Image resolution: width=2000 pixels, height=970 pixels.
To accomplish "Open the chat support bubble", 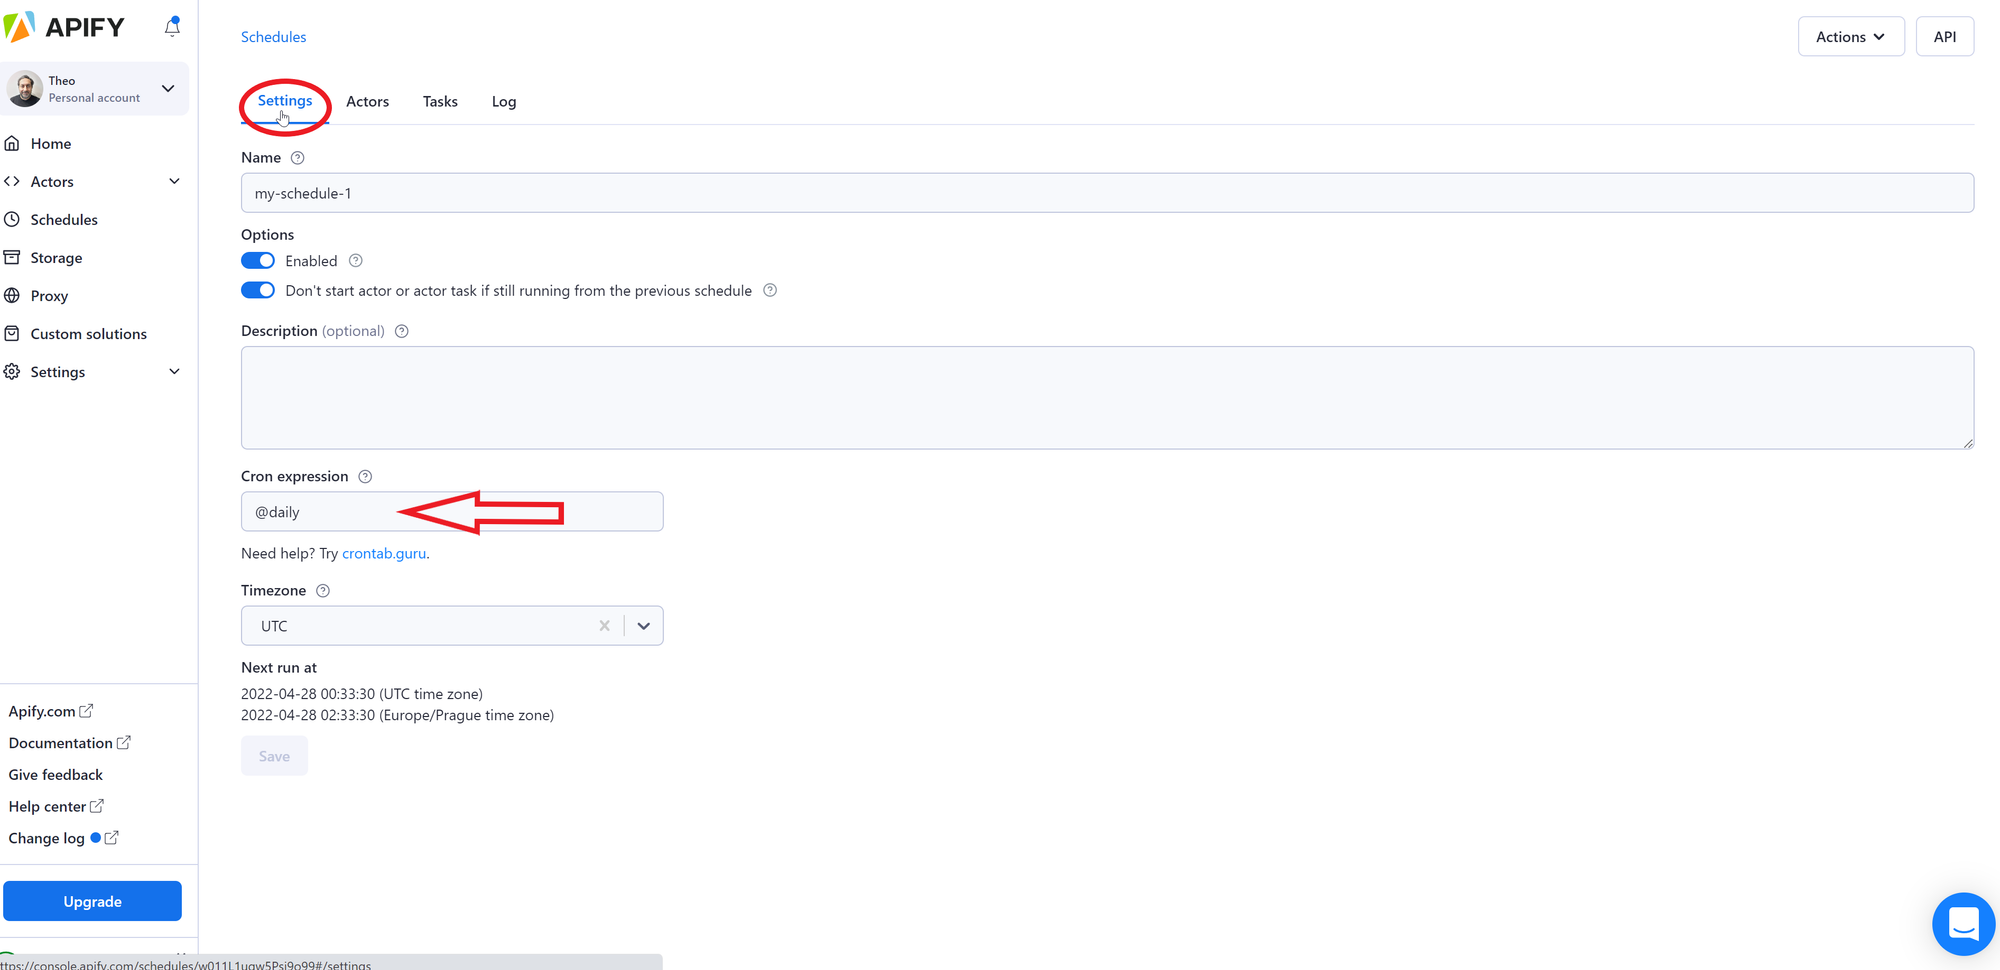I will click(1963, 924).
